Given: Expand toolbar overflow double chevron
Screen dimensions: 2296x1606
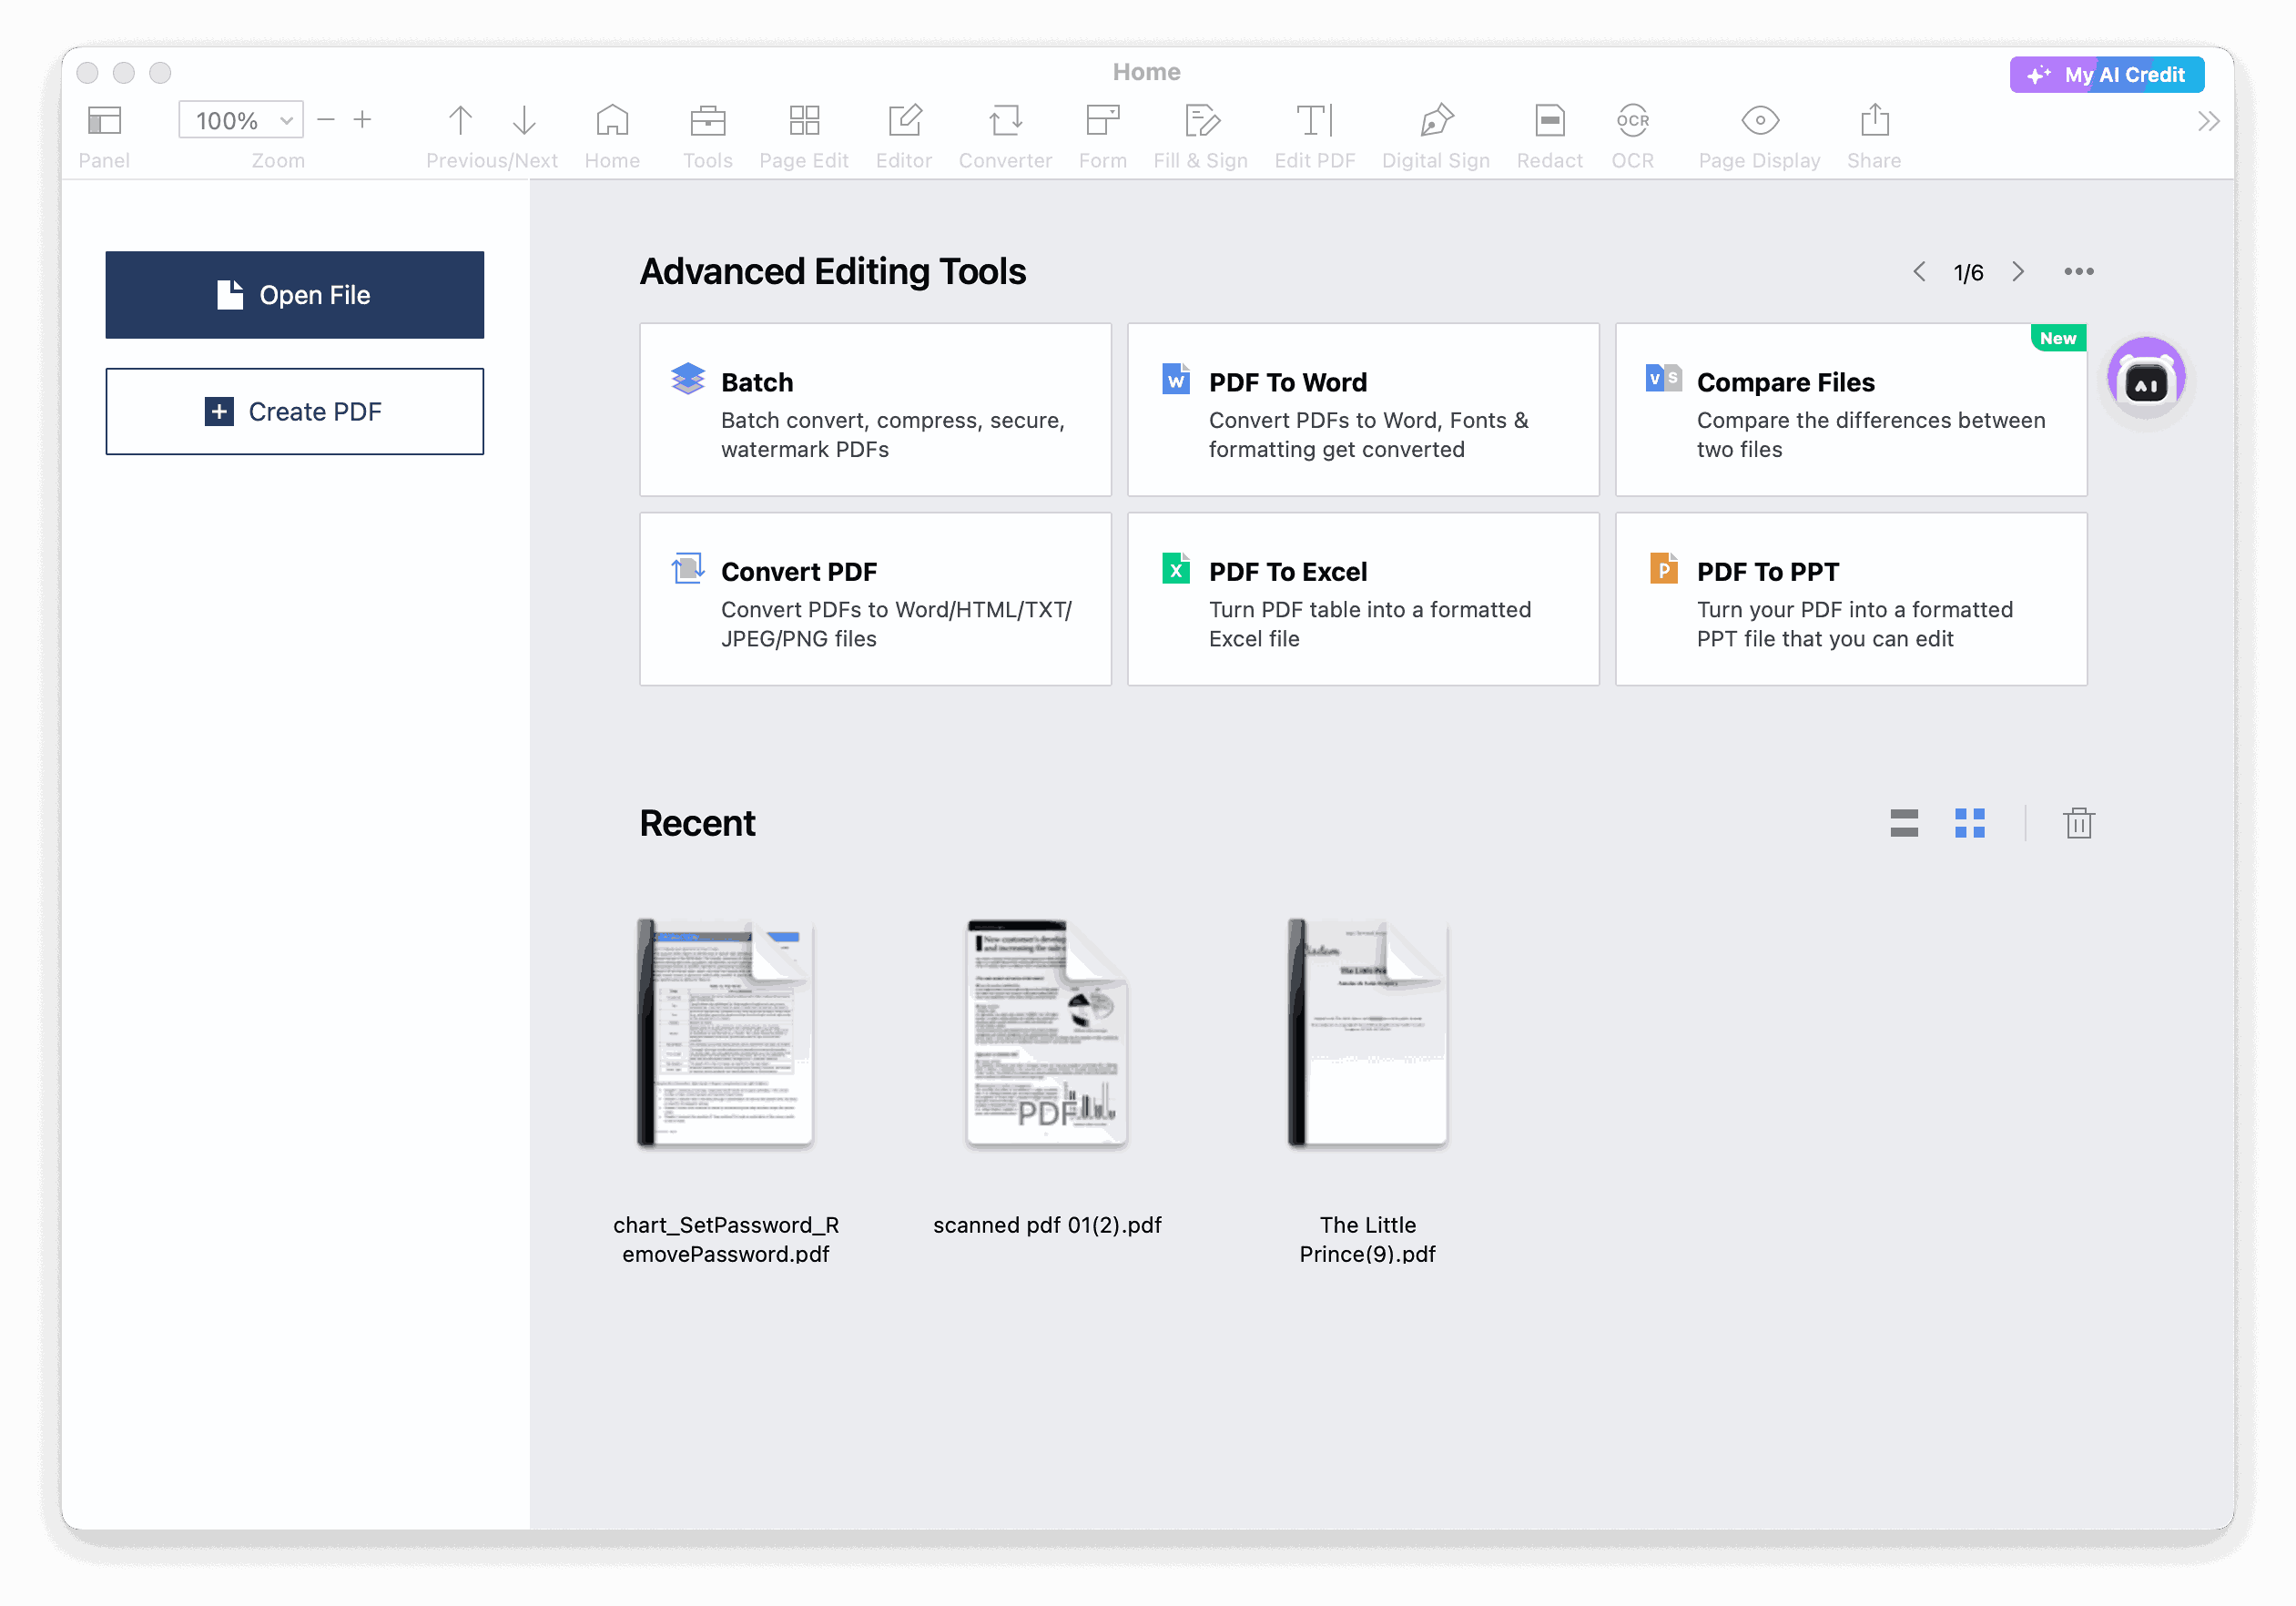Looking at the screenshot, I should click(x=2208, y=121).
